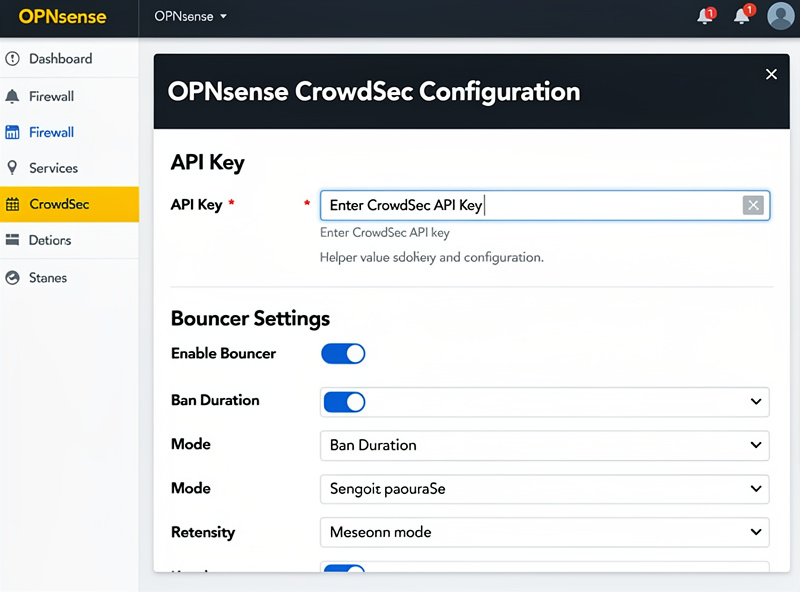This screenshot has height=592, width=800.
Task: Click the pin icon beside Services
Action: click(x=12, y=168)
